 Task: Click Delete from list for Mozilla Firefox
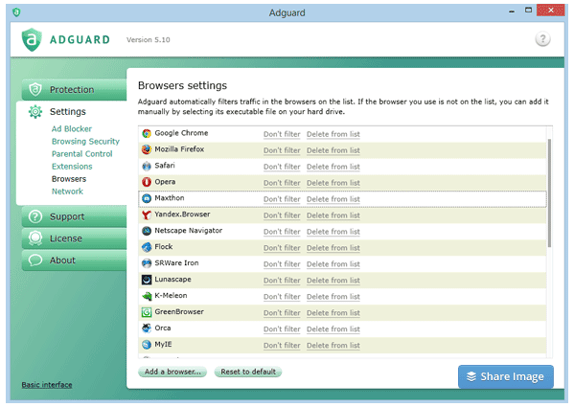coord(333,150)
